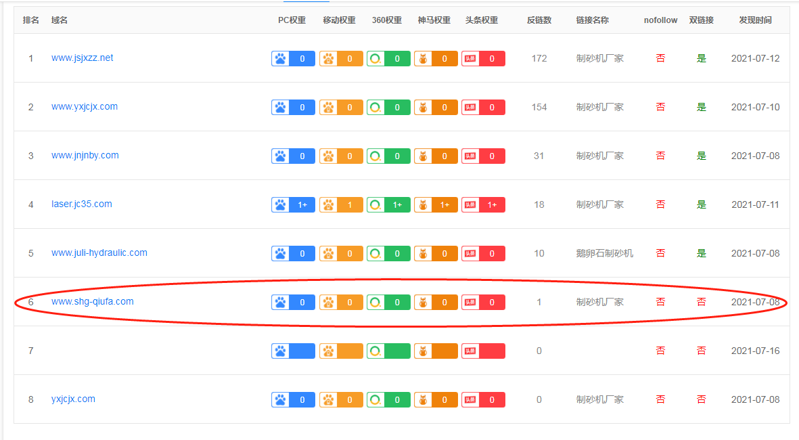
Task: Click the 双链接 column header
Action: coord(701,20)
